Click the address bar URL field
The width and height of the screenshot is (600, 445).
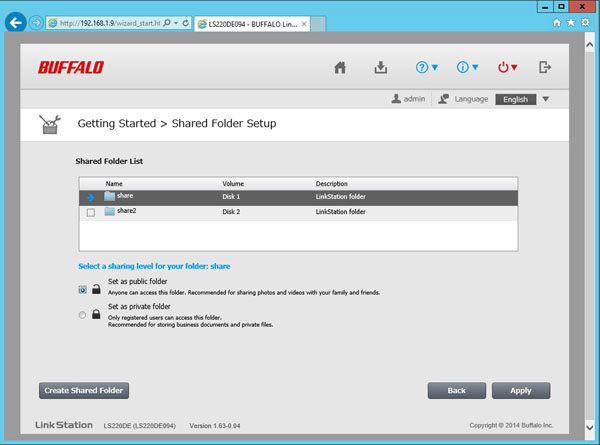click(x=109, y=23)
